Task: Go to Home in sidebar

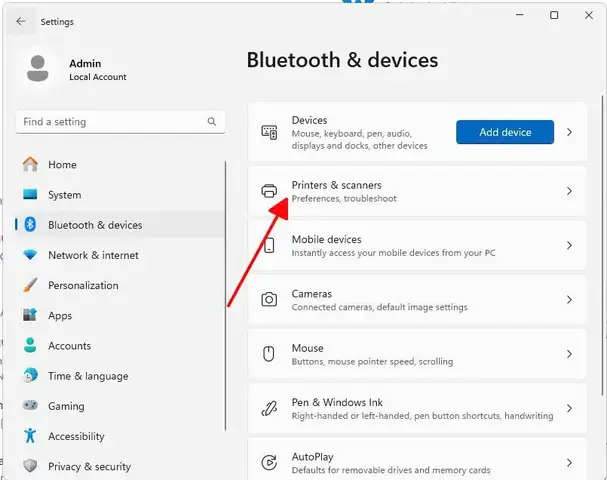Action: tap(120, 165)
